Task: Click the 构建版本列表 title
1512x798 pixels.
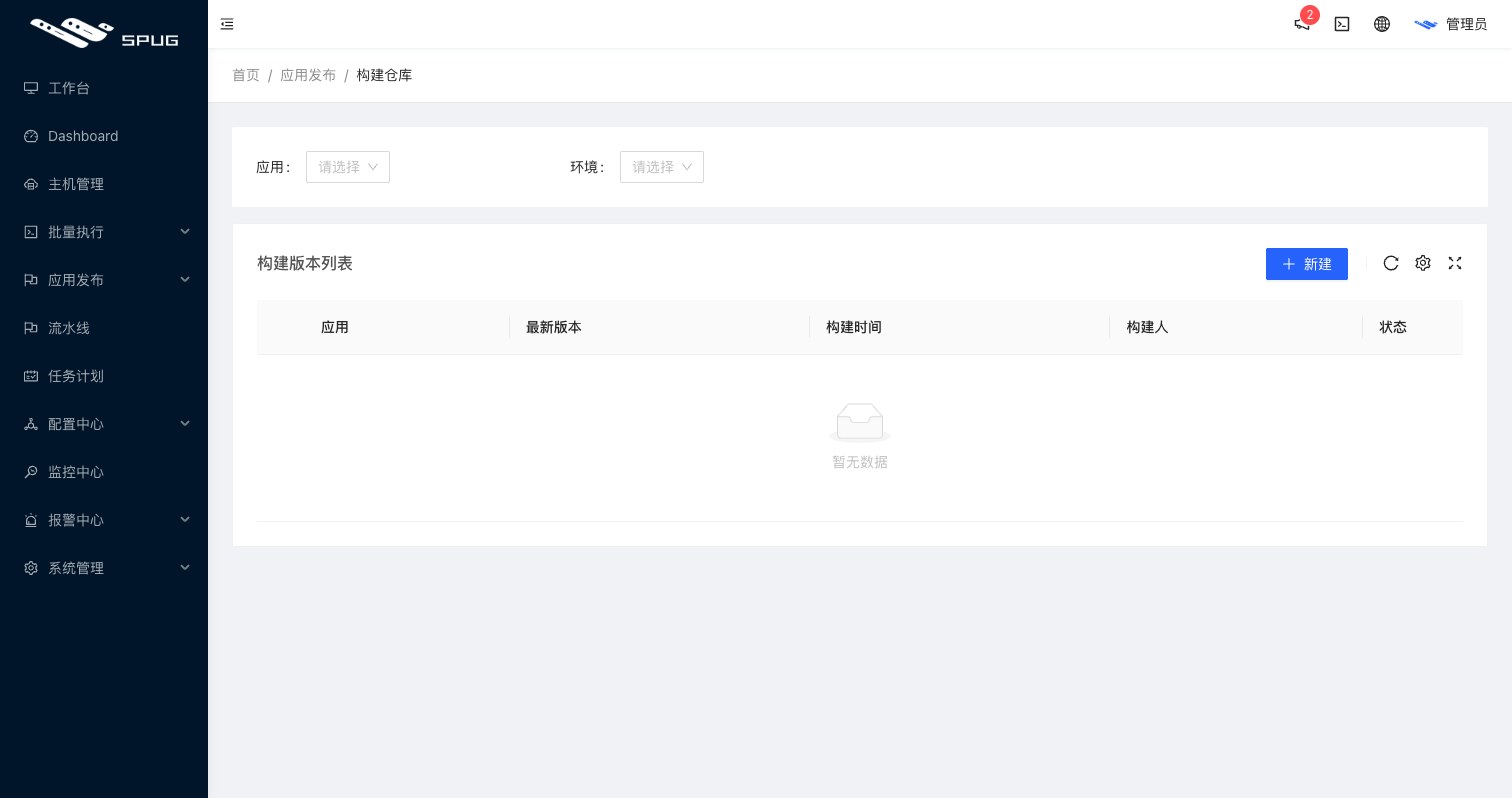Action: 305,263
